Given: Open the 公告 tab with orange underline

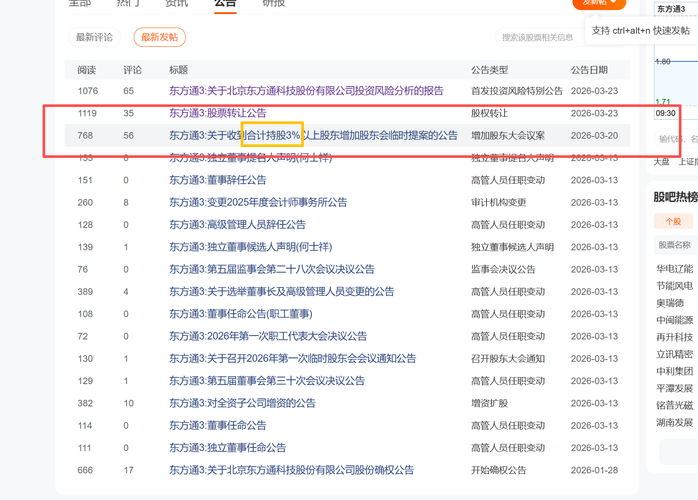Looking at the screenshot, I should point(225,4).
